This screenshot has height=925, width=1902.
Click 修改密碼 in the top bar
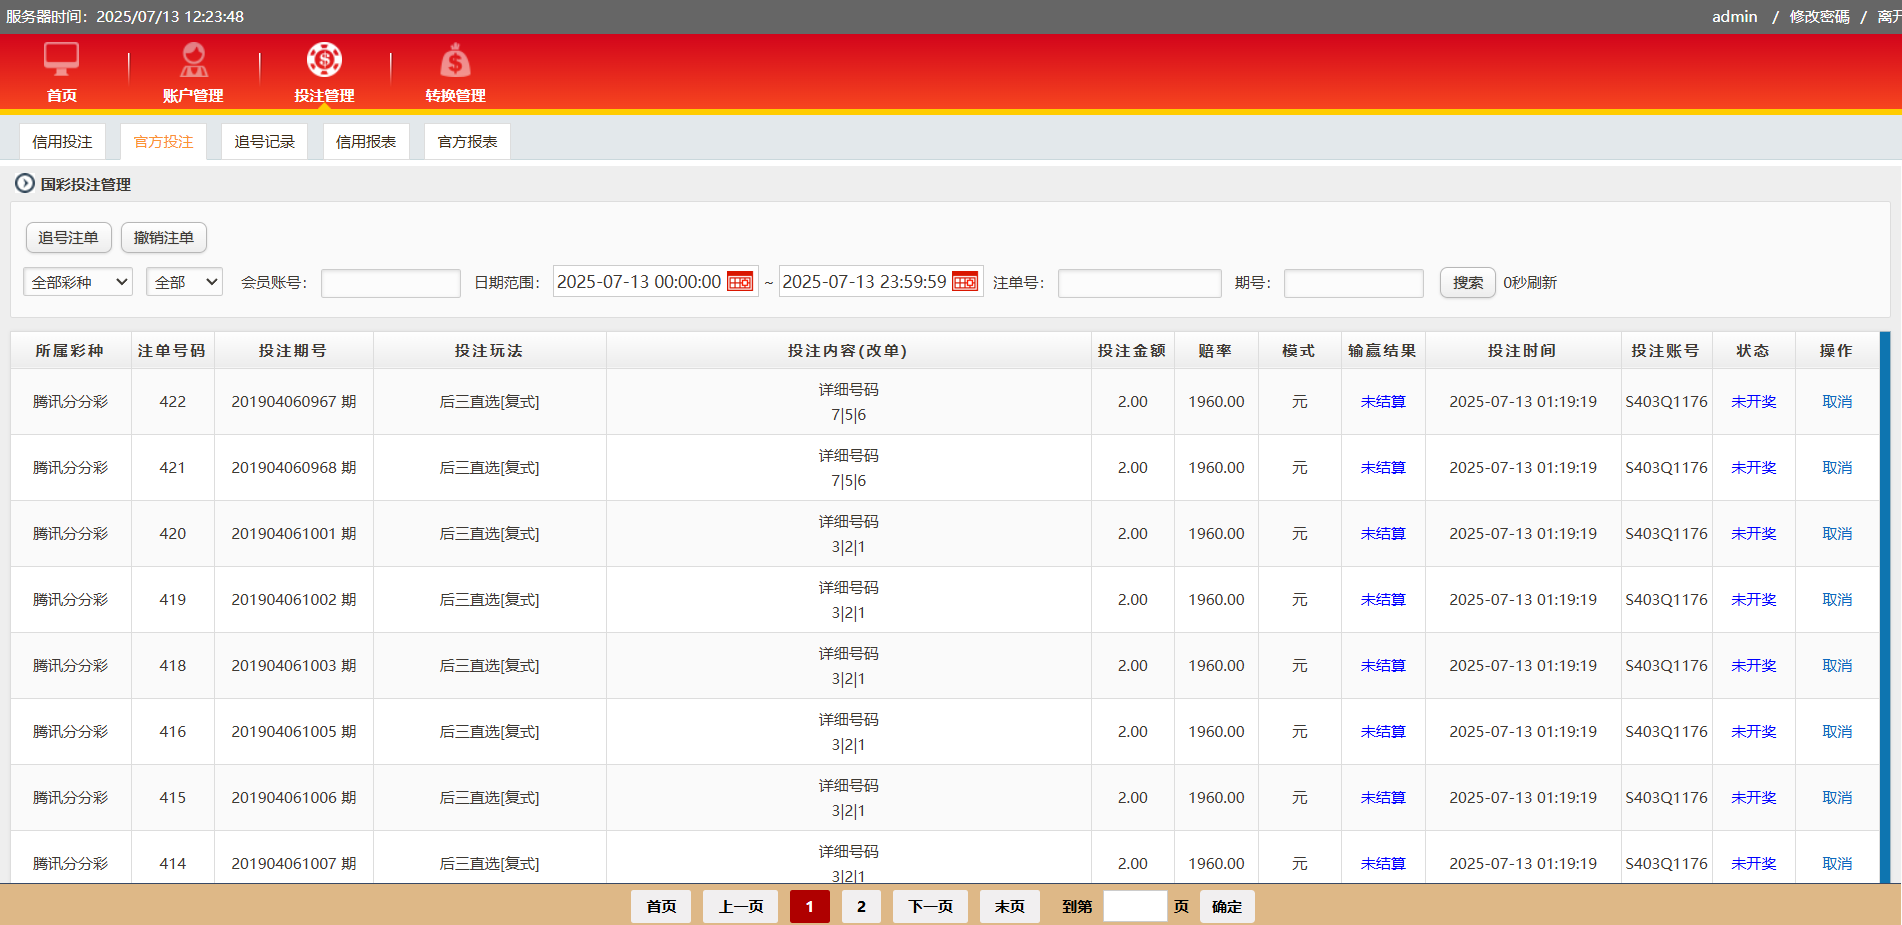pyautogui.click(x=1819, y=17)
